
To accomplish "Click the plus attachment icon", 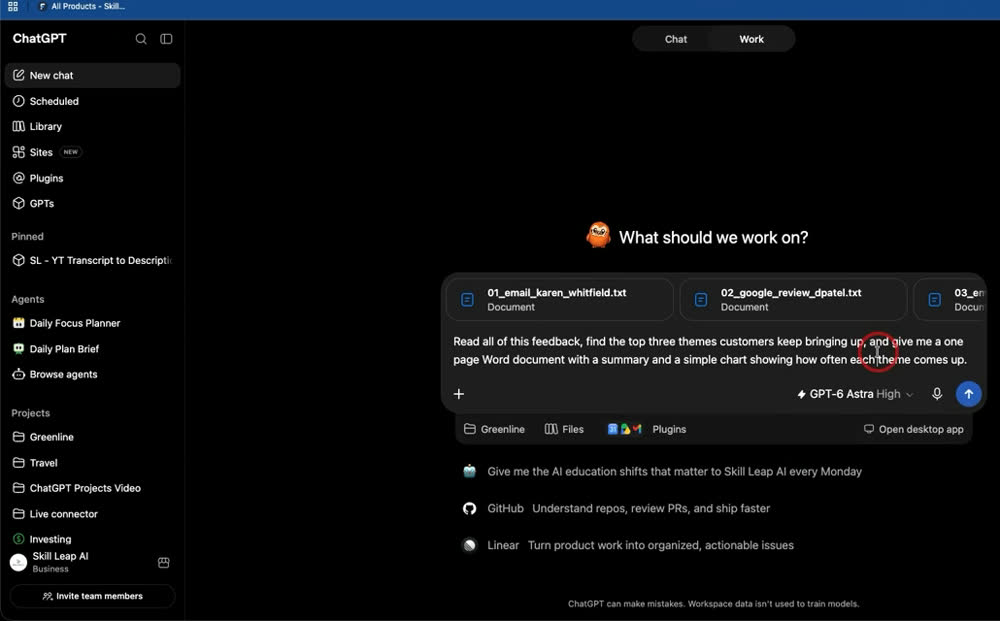I will [x=459, y=394].
